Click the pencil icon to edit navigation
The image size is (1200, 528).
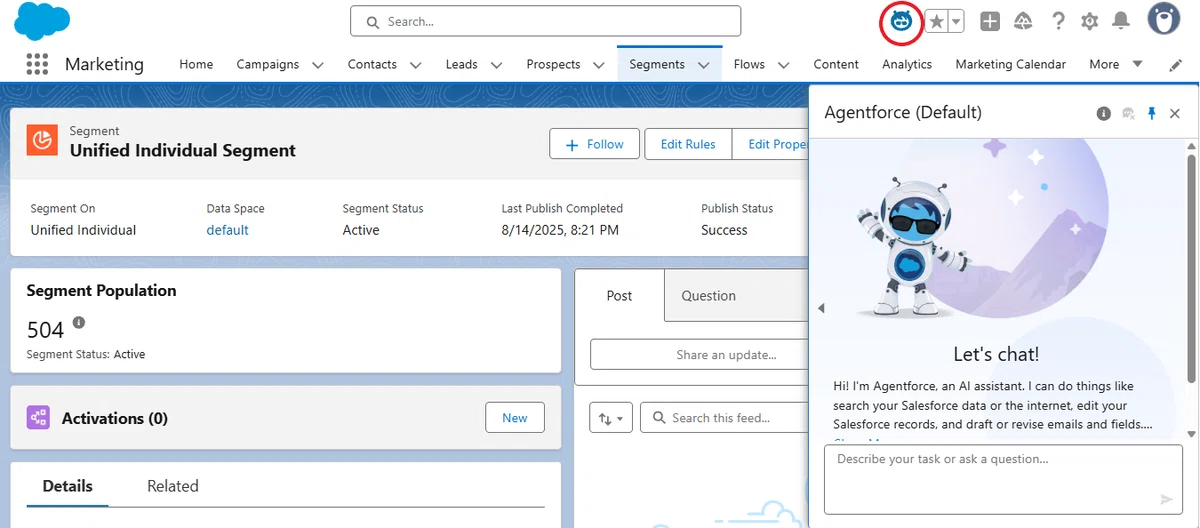[1176, 64]
